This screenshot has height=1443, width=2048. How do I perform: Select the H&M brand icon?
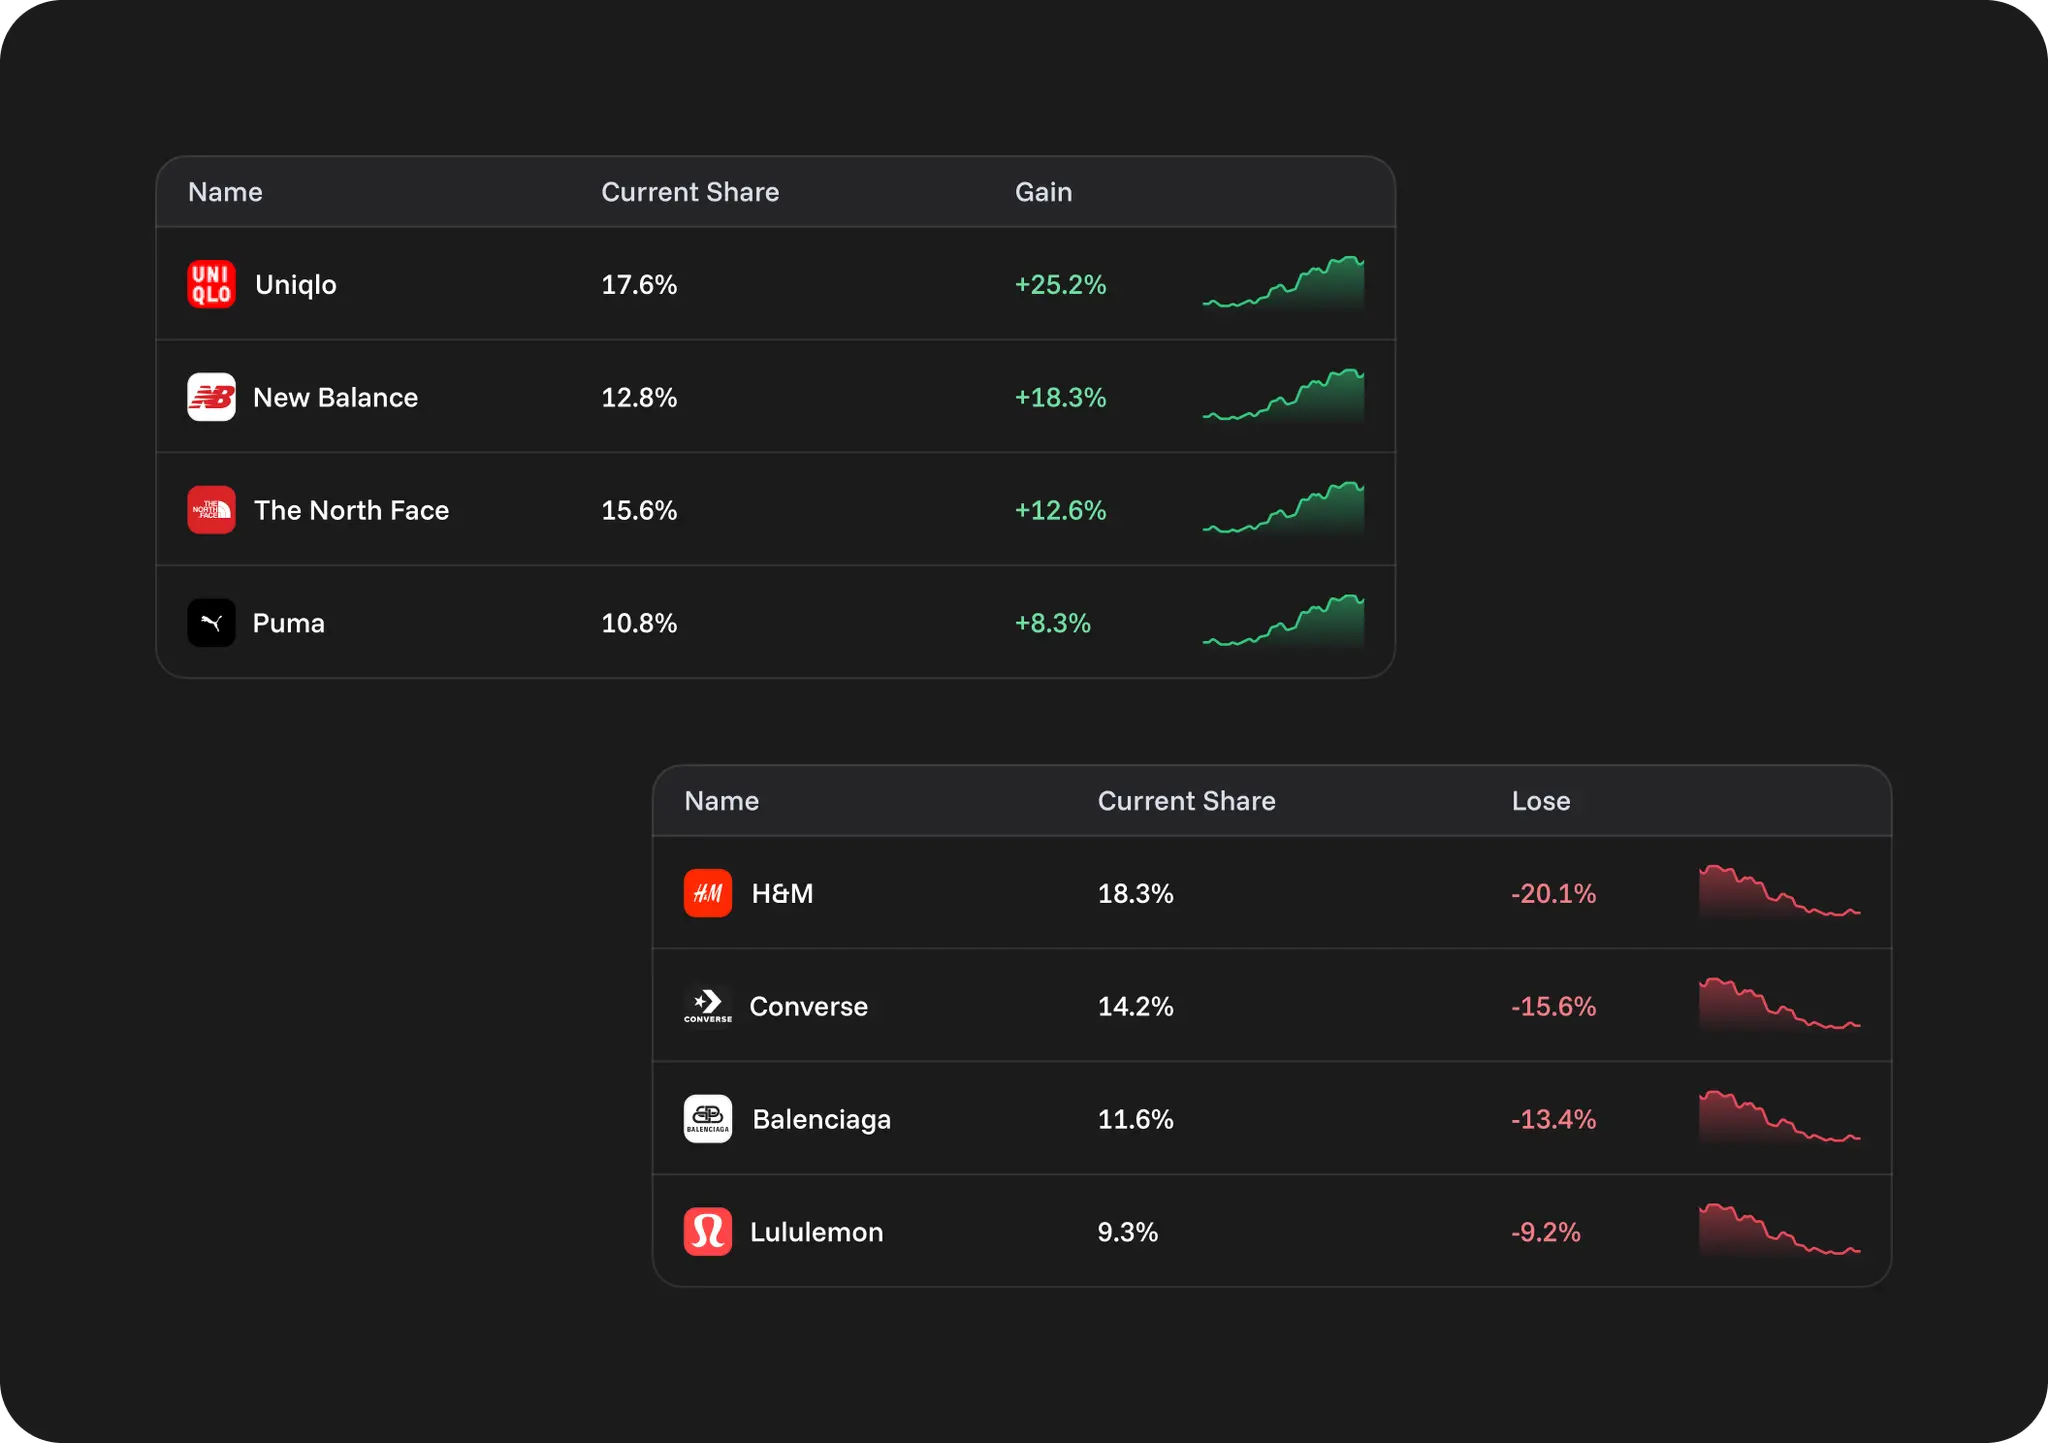coord(707,893)
